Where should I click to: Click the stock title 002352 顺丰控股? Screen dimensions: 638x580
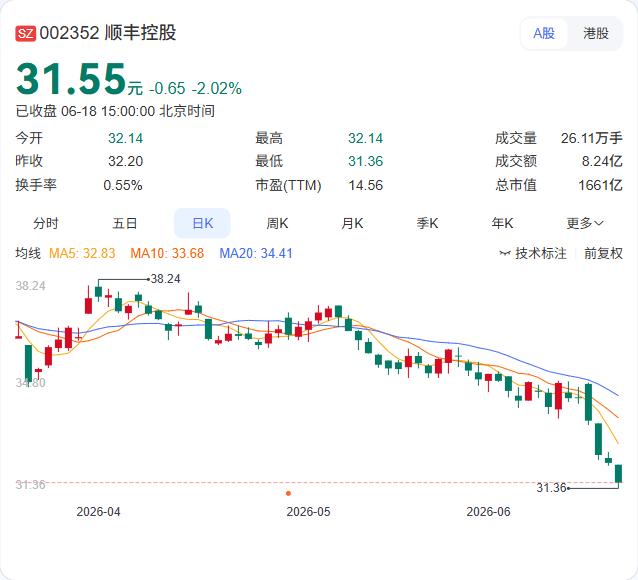[108, 33]
